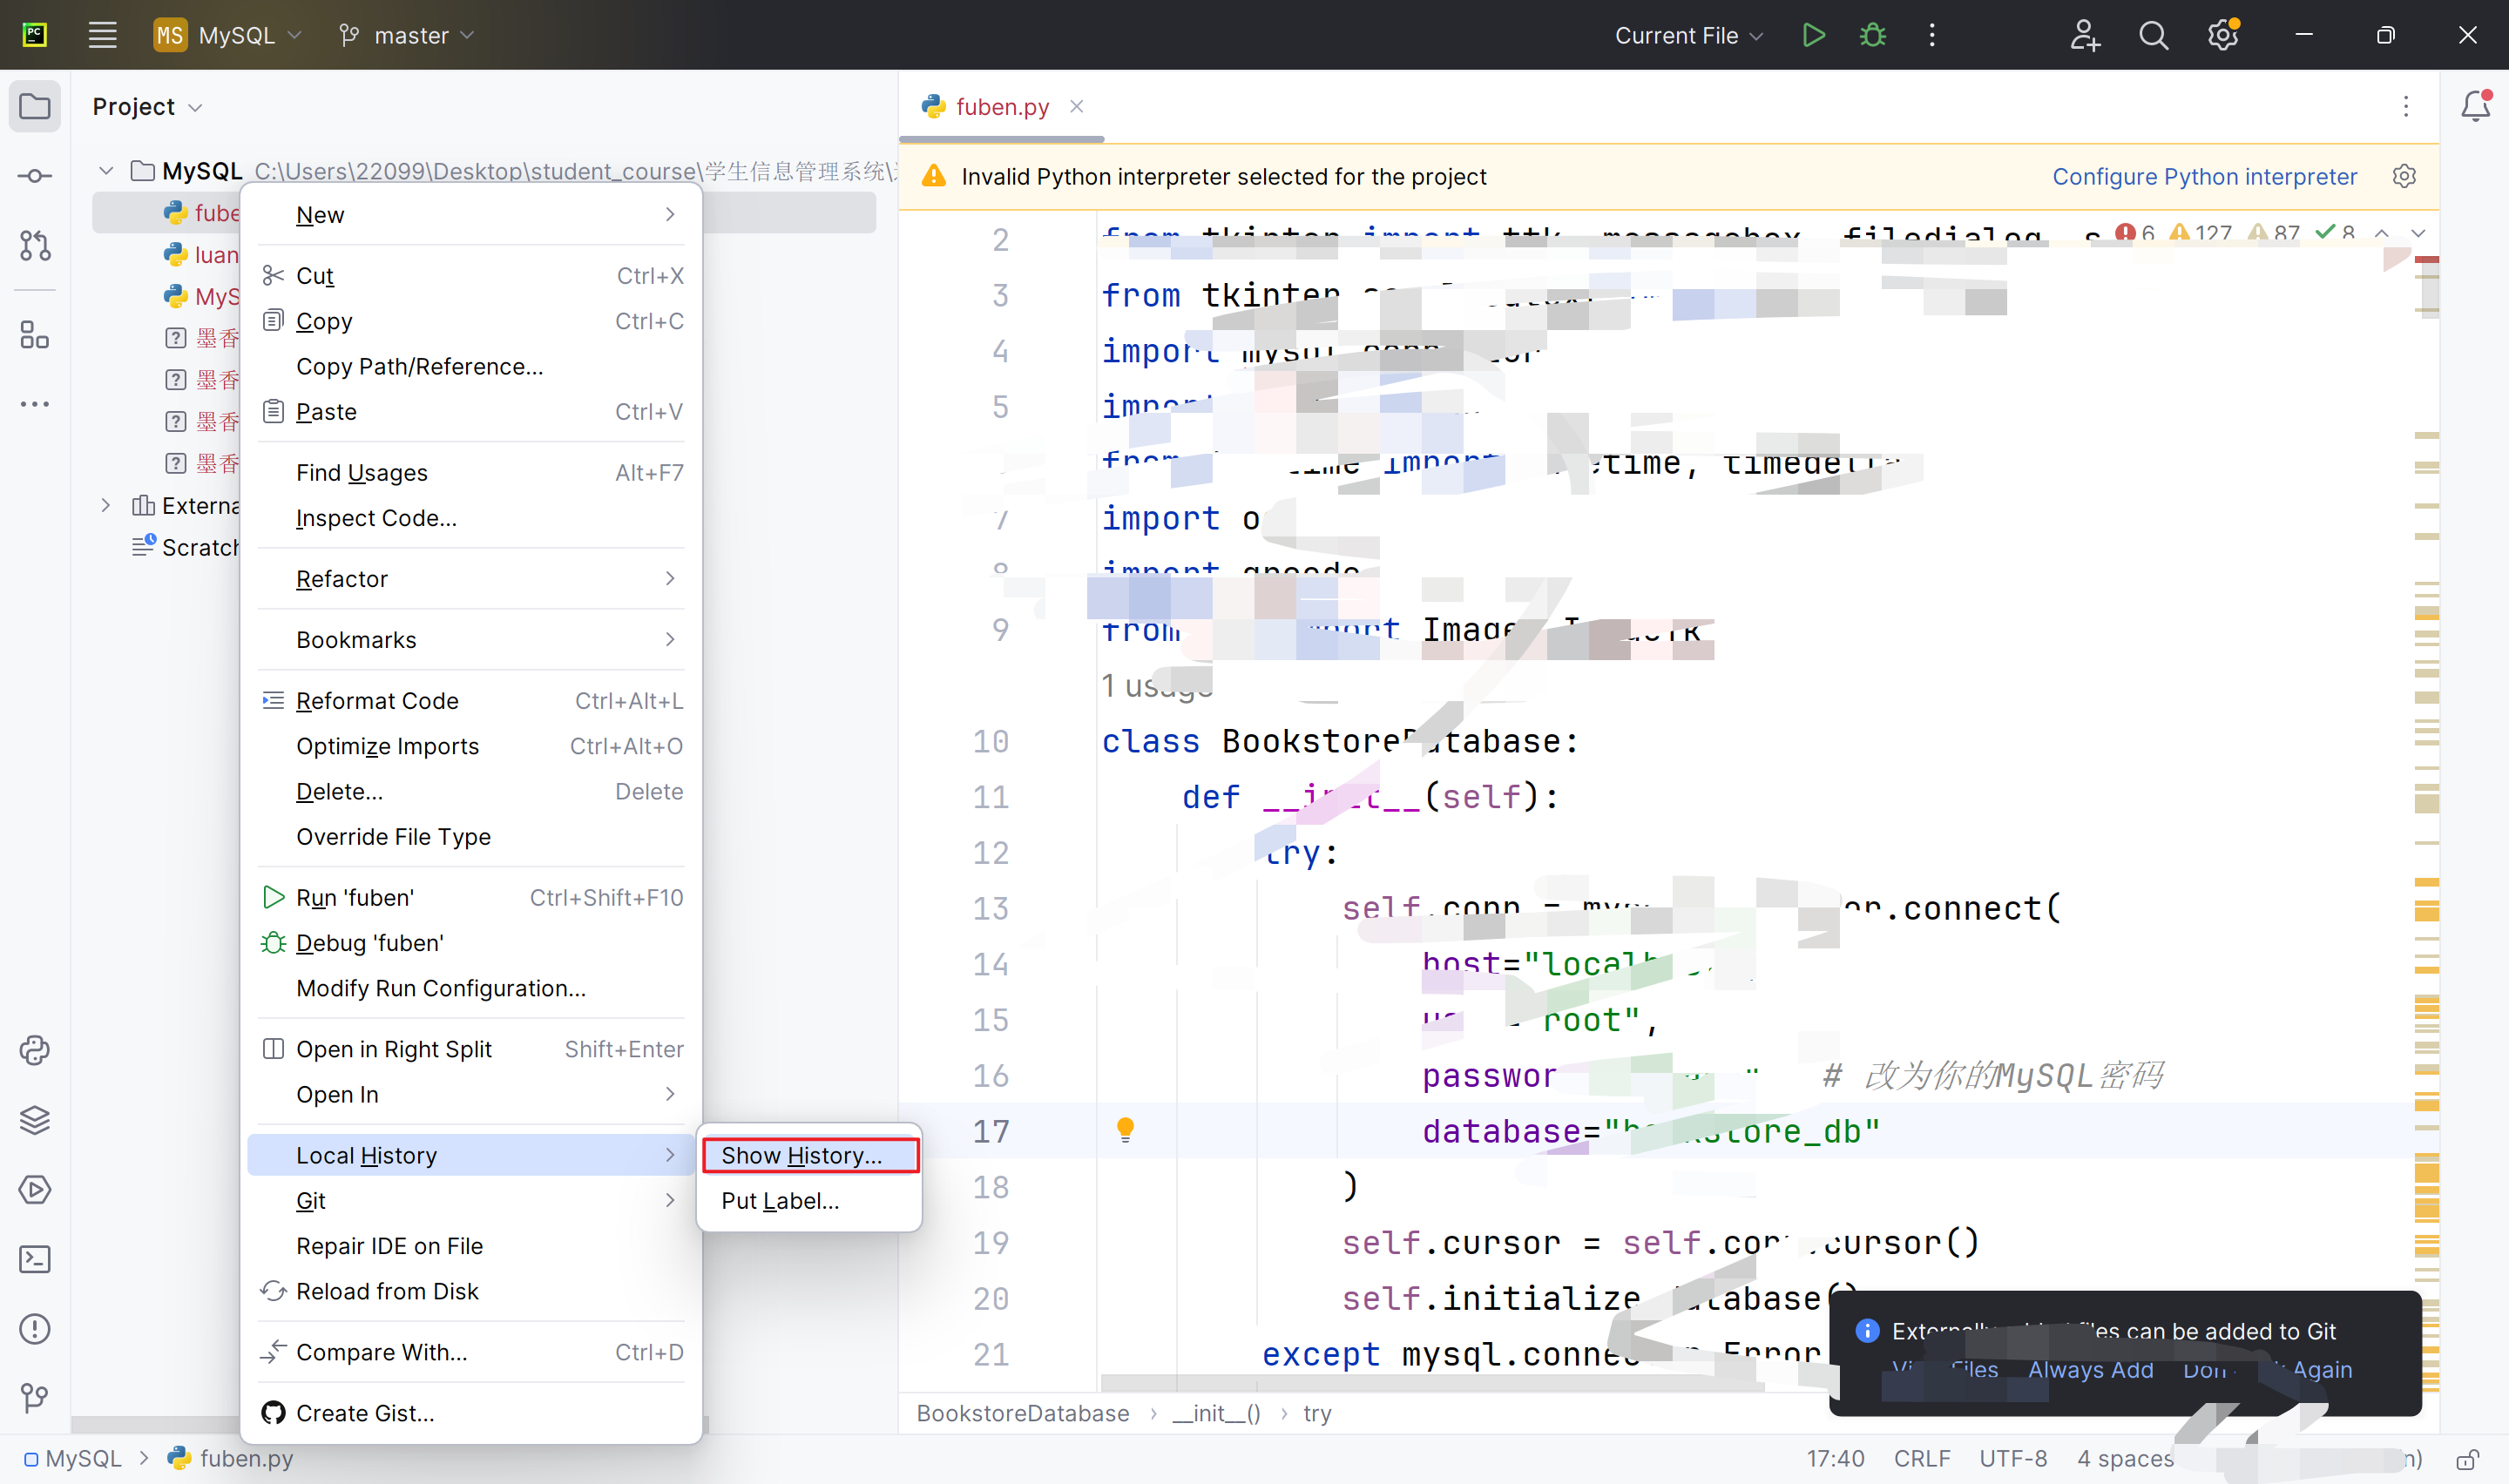Expand External Libraries tree node
2509x1484 pixels.
pos(106,506)
